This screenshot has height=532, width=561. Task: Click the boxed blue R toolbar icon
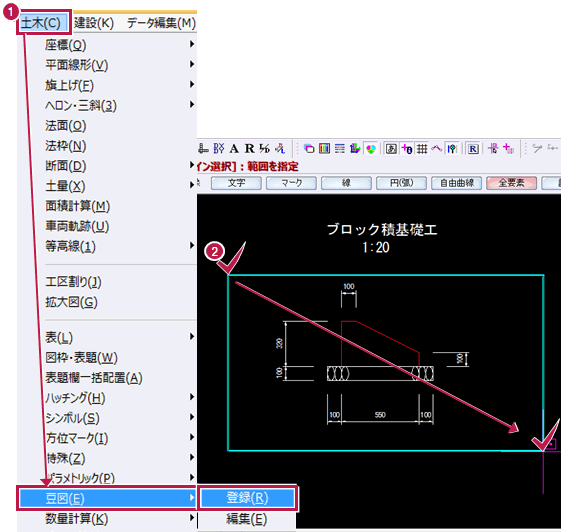pyautogui.click(x=473, y=149)
